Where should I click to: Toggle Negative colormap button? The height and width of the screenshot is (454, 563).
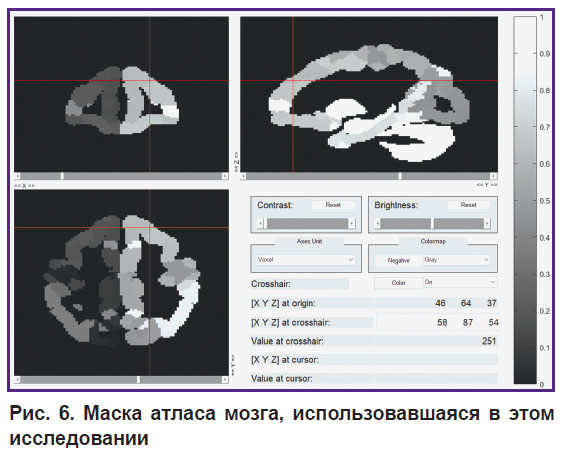click(398, 260)
